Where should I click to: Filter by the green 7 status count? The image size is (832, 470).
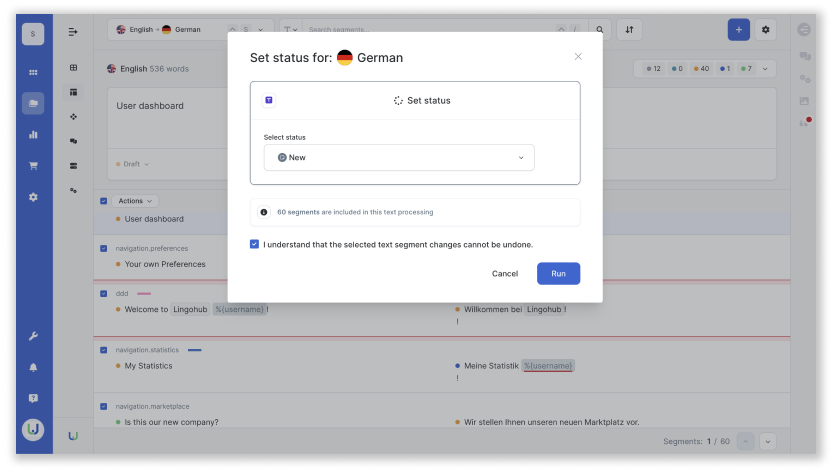coord(746,68)
